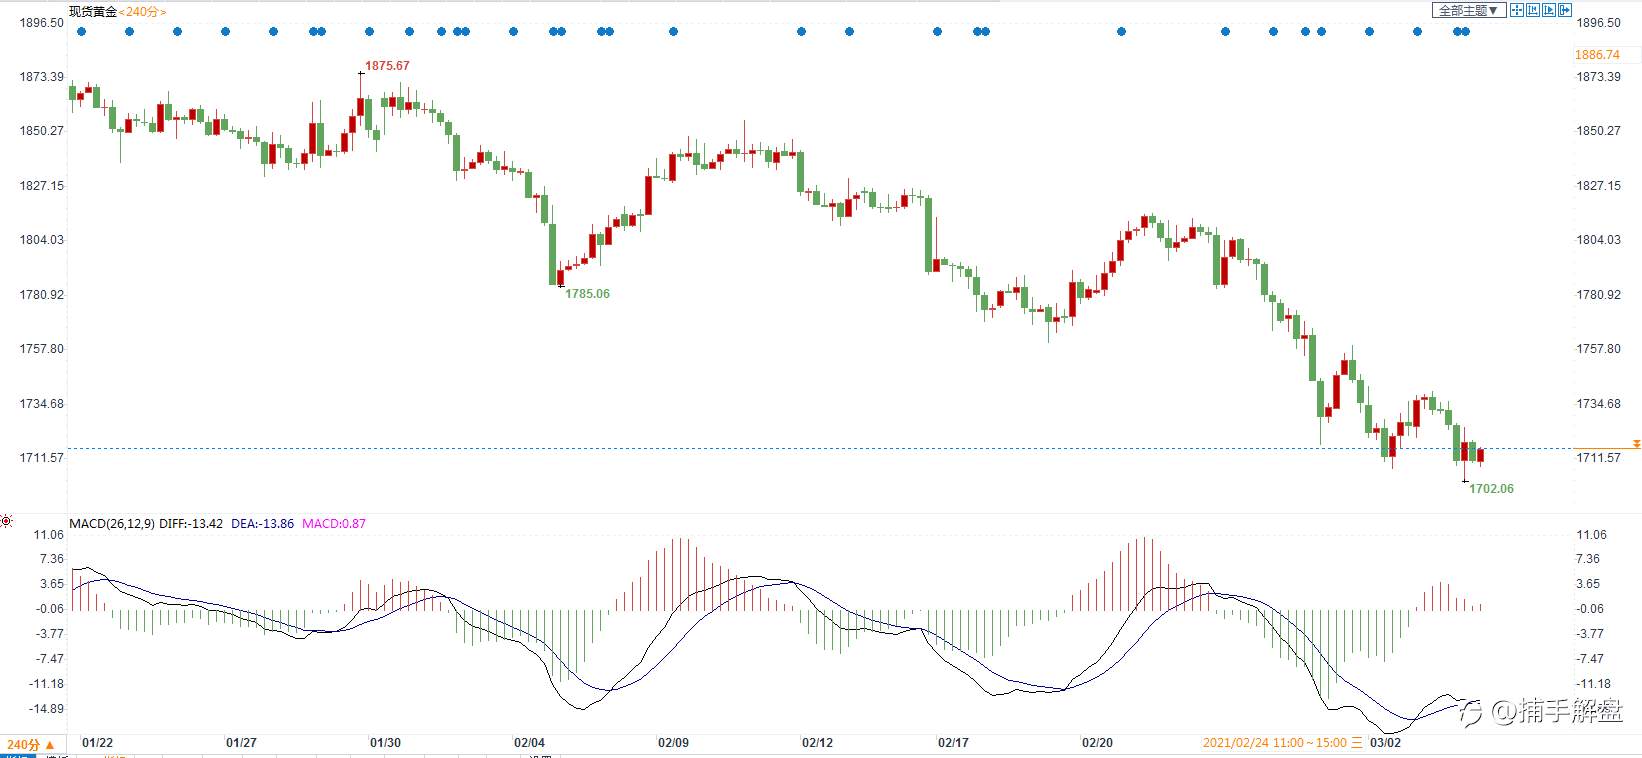Open the <240分> period selector beside 现货黄金
1642x758 pixels.
click(x=143, y=12)
